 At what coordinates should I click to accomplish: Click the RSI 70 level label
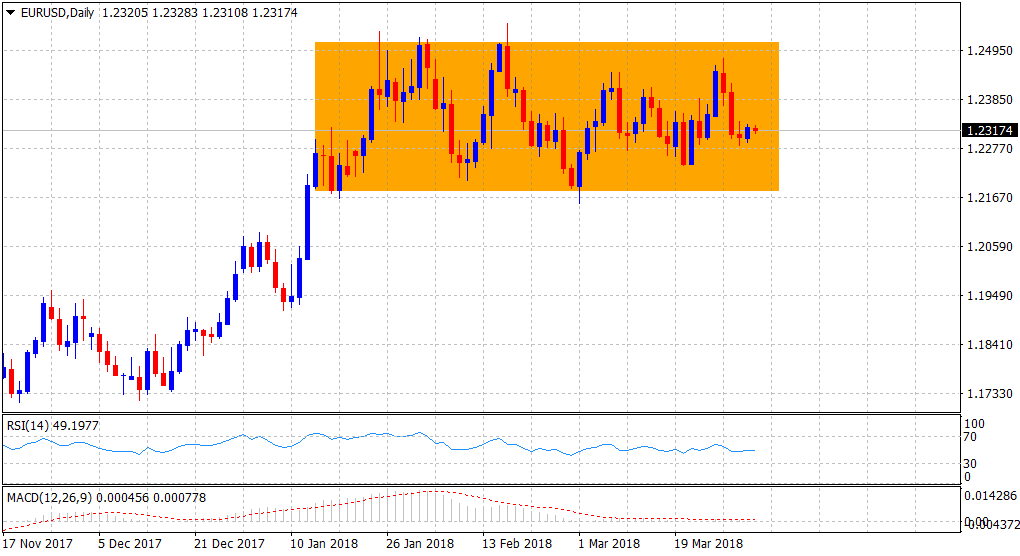pyautogui.click(x=970, y=437)
